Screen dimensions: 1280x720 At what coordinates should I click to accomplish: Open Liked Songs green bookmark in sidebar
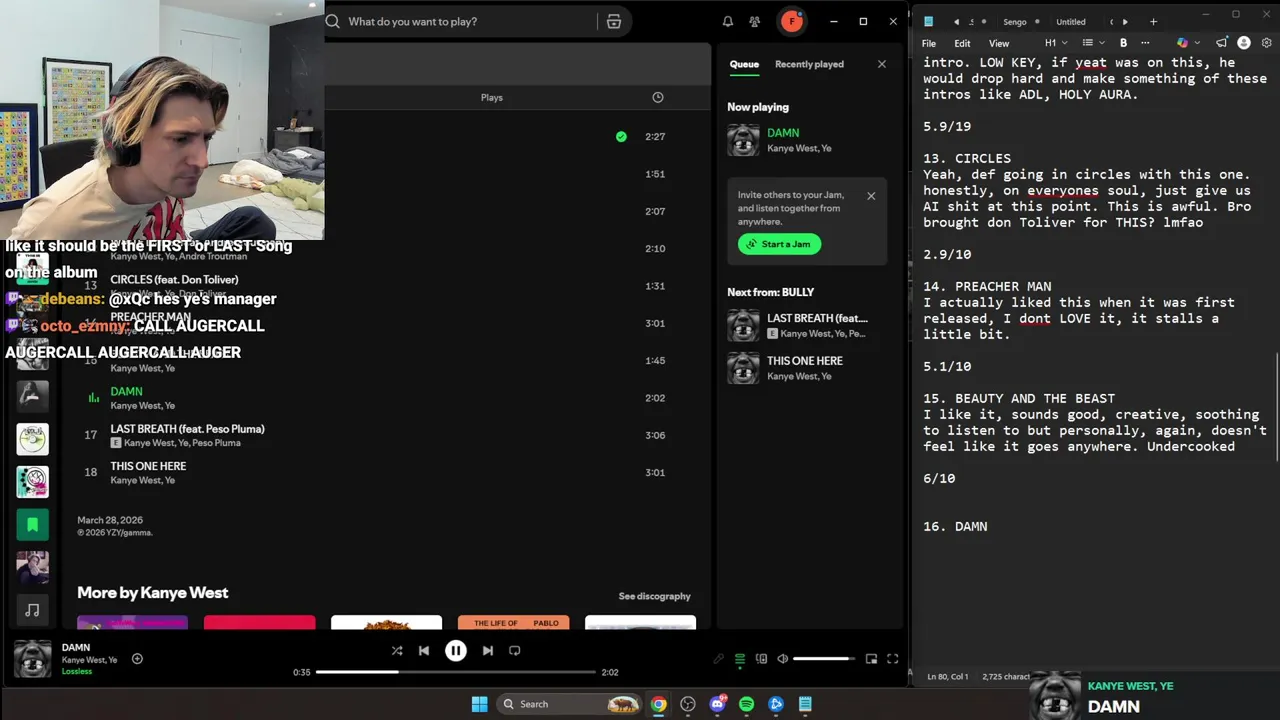32,524
